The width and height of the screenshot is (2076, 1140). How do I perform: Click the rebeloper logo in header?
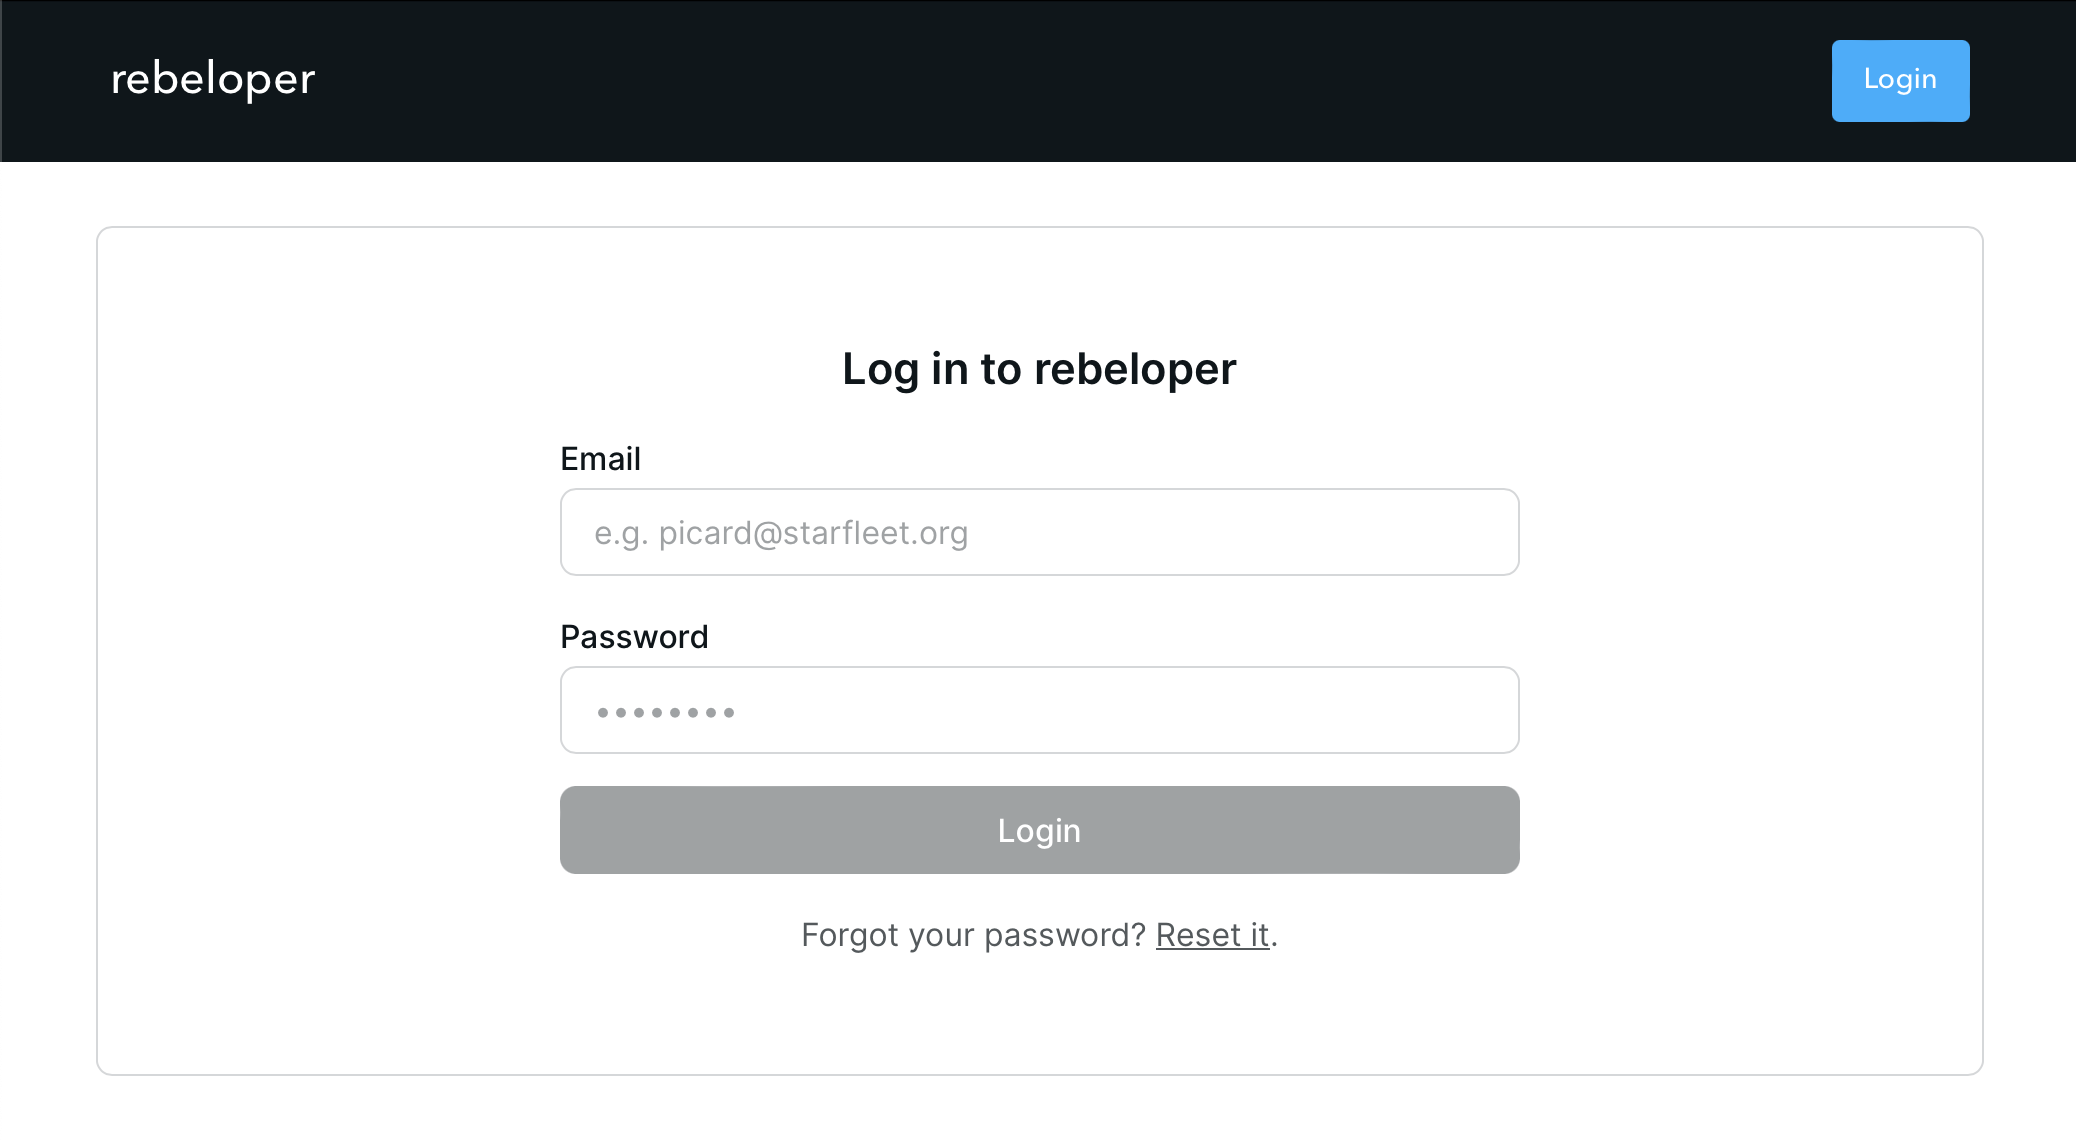[x=213, y=80]
